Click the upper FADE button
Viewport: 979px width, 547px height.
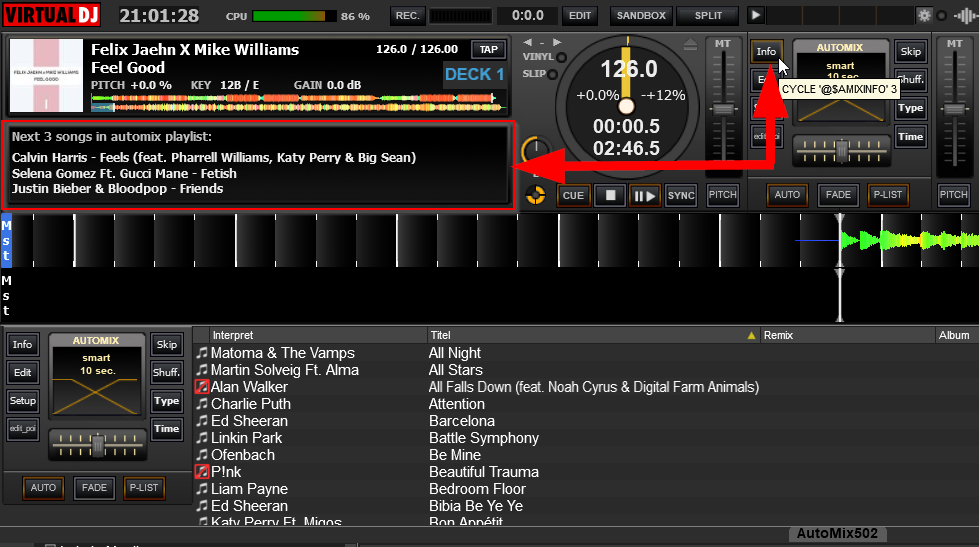coord(838,195)
